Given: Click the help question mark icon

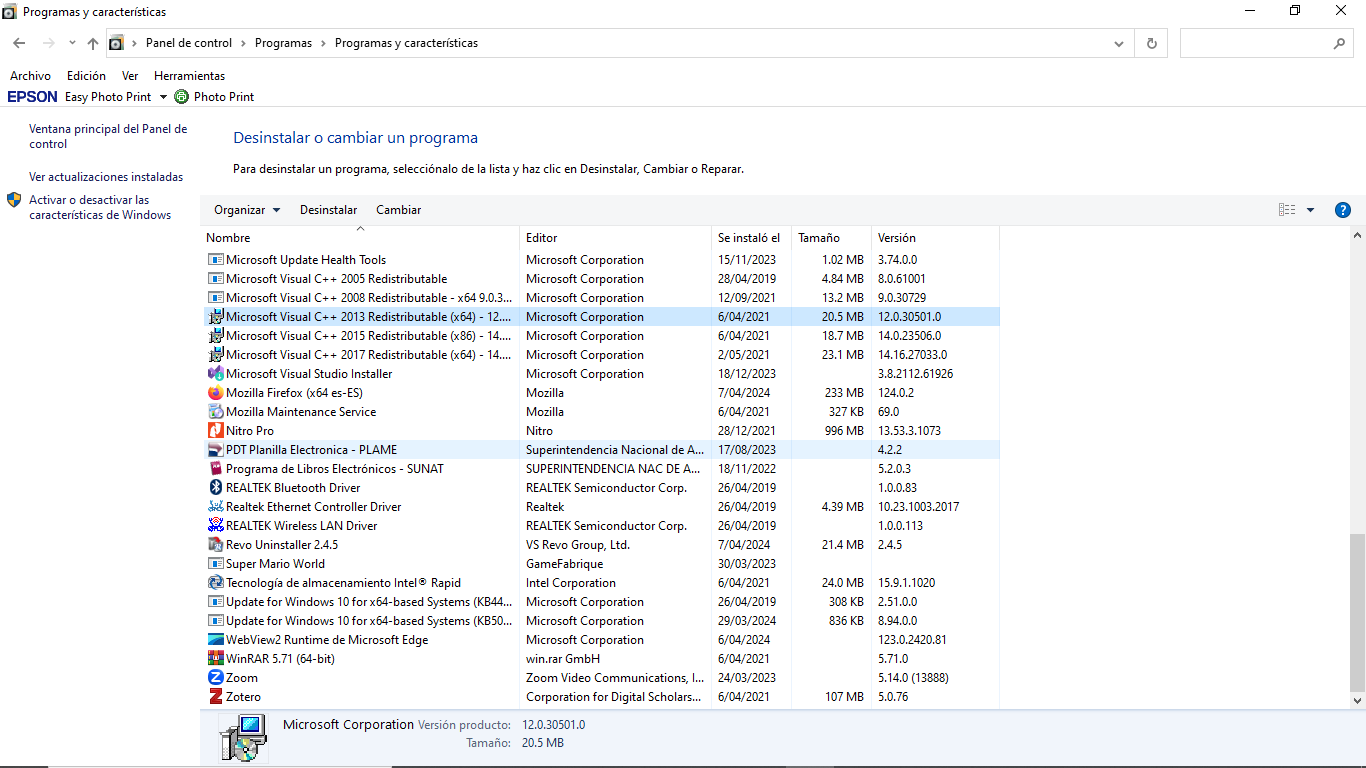Looking at the screenshot, I should (x=1343, y=210).
